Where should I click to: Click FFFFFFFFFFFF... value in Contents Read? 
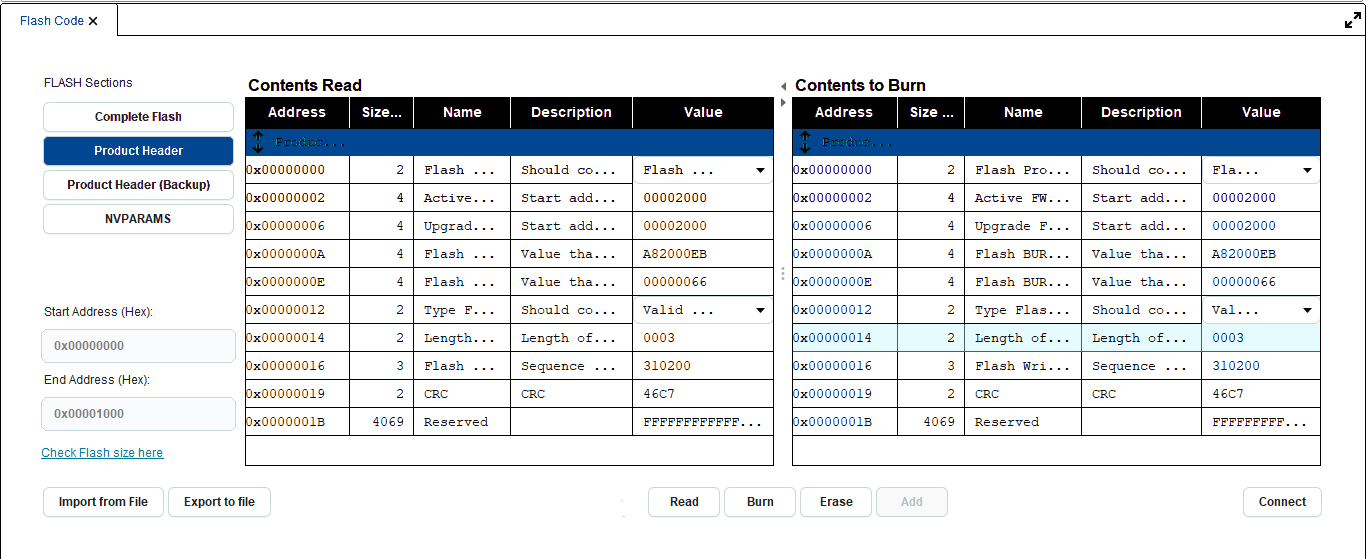pyautogui.click(x=703, y=422)
